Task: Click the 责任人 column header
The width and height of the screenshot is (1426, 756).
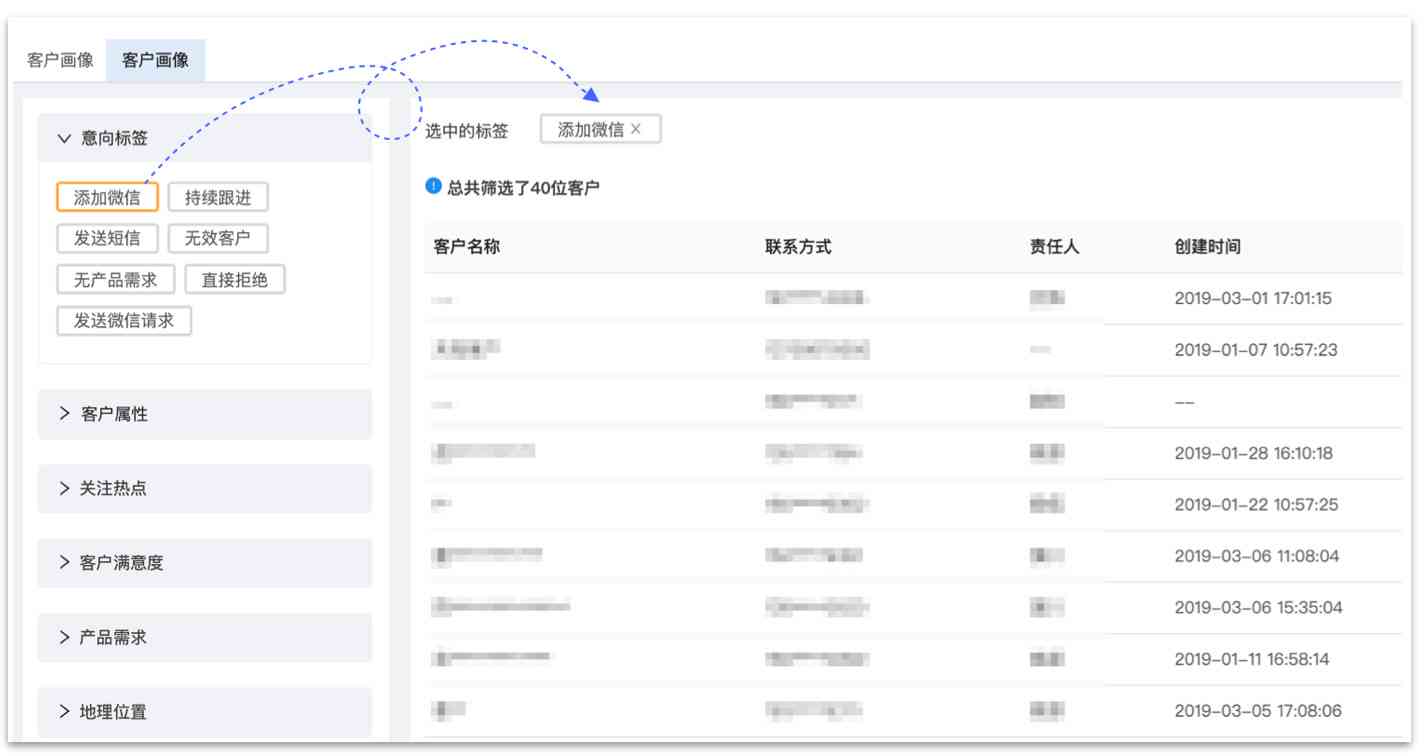Action: click(x=1055, y=247)
